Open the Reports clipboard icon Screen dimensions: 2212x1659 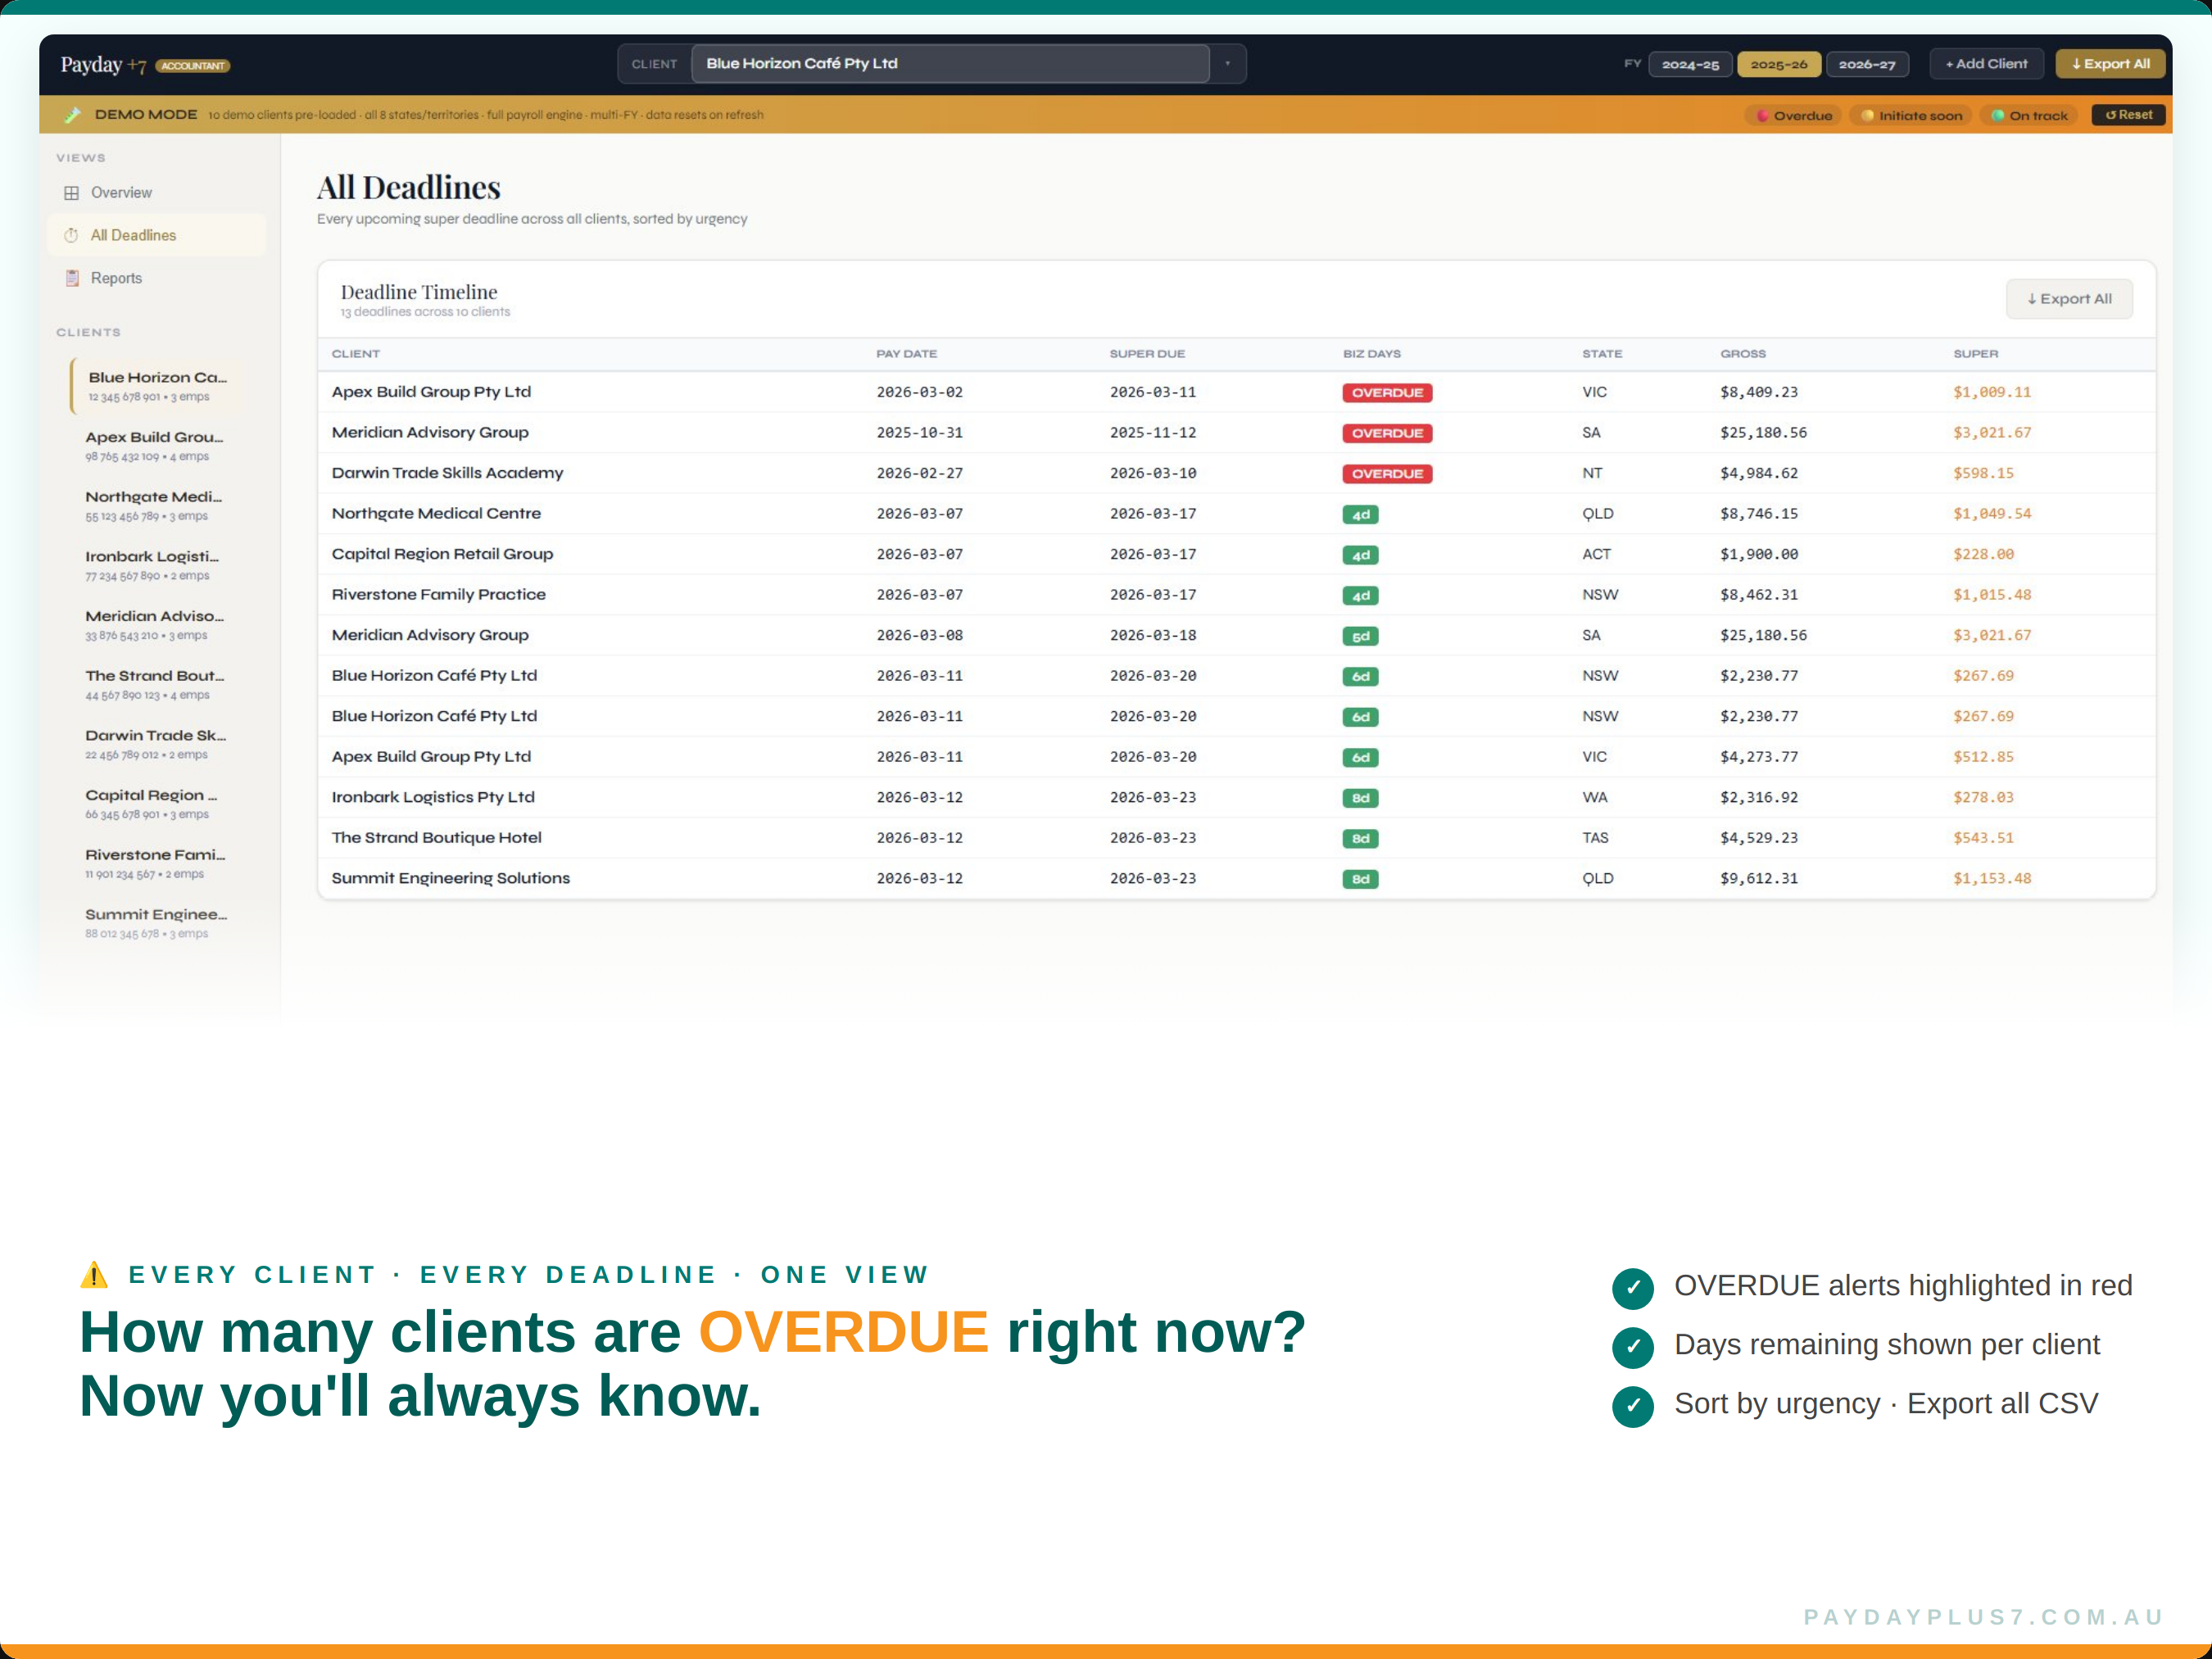(74, 277)
